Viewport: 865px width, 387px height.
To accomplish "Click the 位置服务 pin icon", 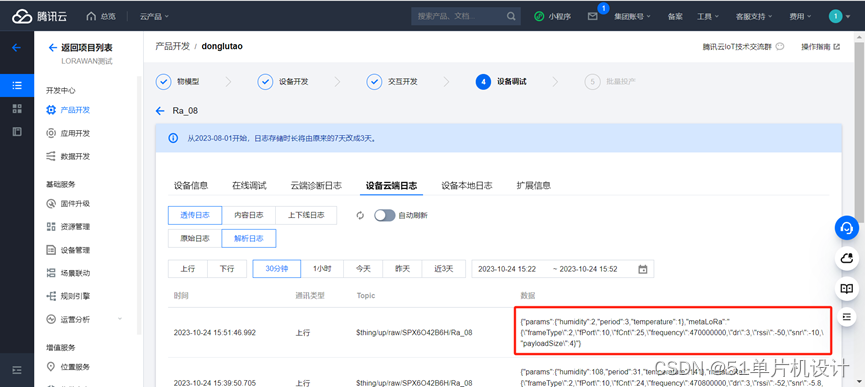I will pos(51,367).
